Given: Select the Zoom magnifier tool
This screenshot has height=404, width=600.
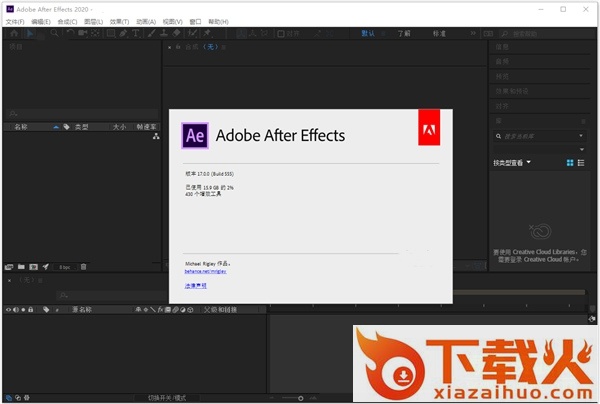Looking at the screenshot, I should [x=54, y=33].
